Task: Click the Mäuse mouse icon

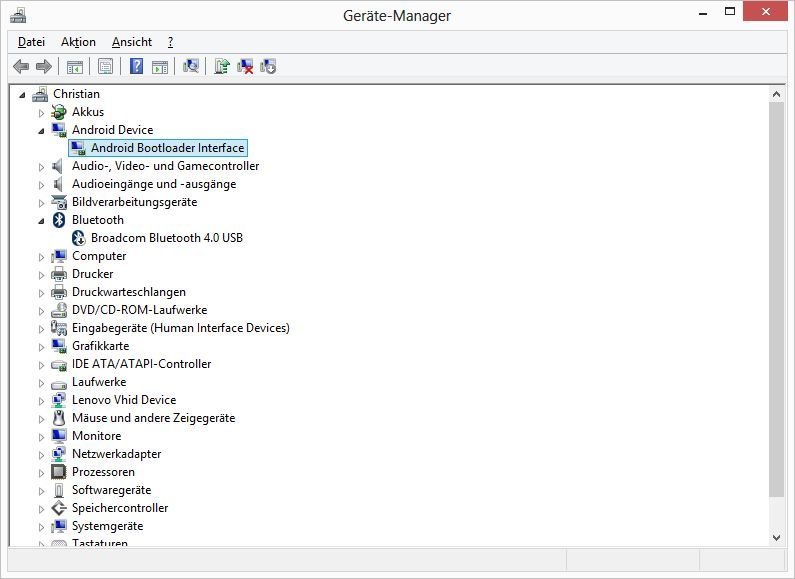Action: (x=59, y=418)
